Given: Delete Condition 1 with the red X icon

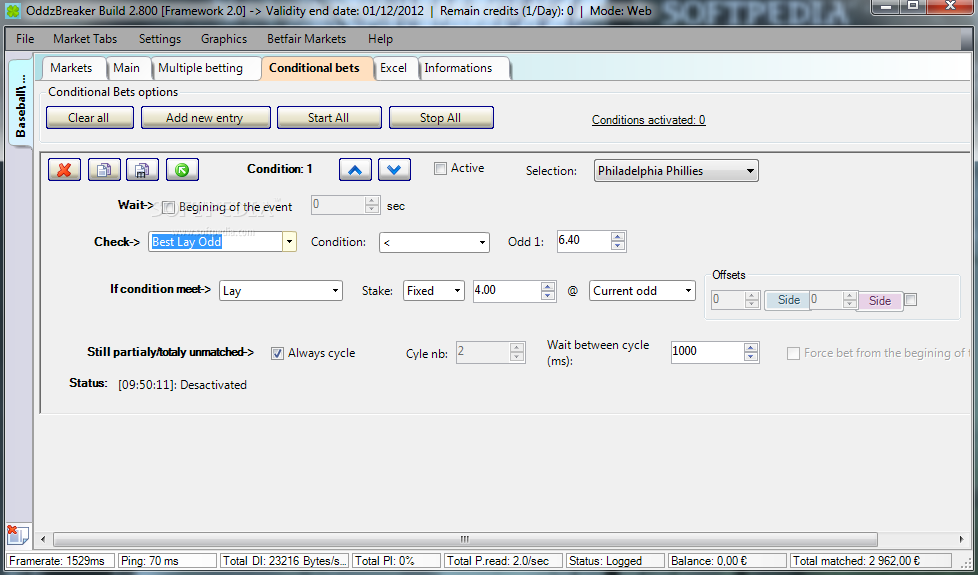Looking at the screenshot, I should click(64, 170).
